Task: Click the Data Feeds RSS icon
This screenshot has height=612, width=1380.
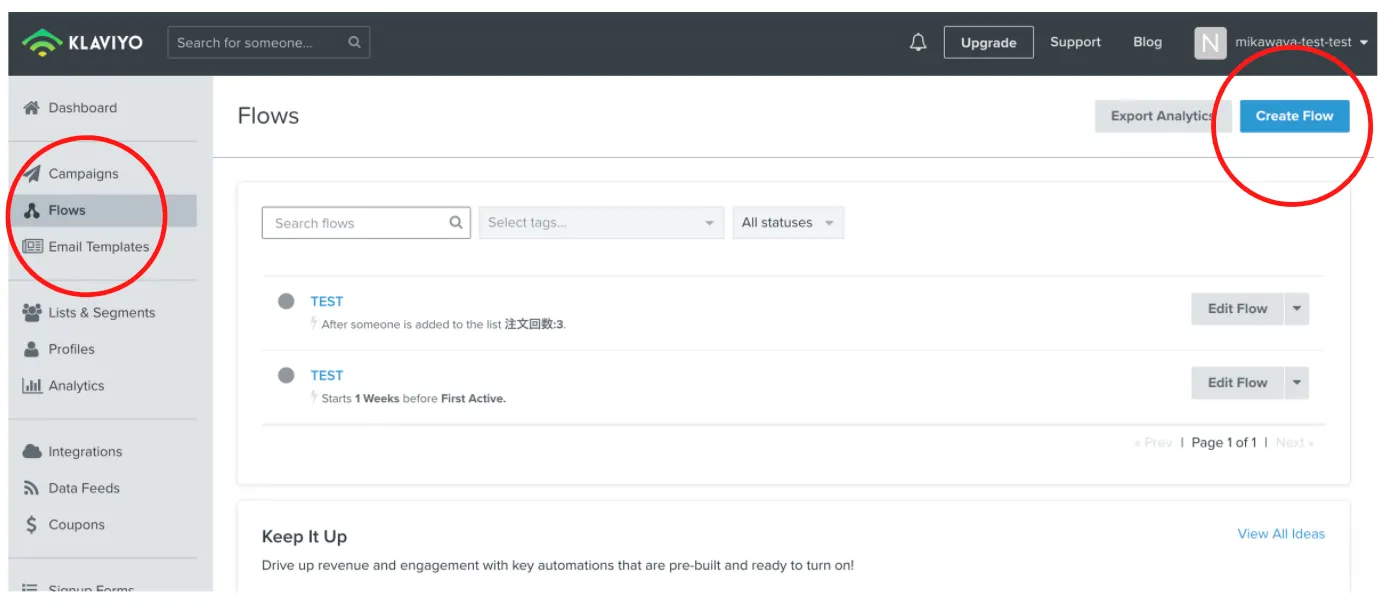Action: point(32,489)
